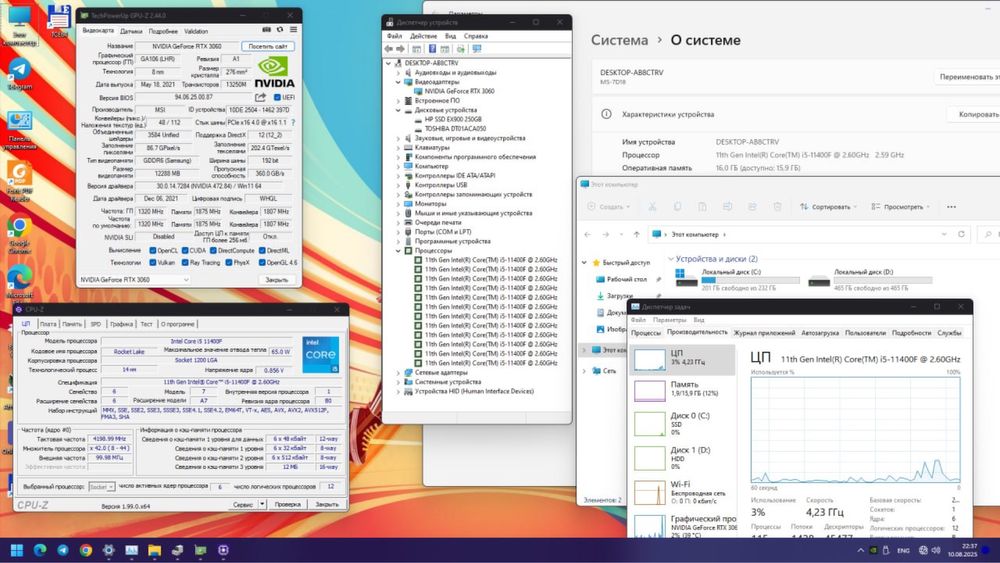The image size is (1000, 563).
Task: Click the Explorer Delete trash icon
Action: [777, 207]
